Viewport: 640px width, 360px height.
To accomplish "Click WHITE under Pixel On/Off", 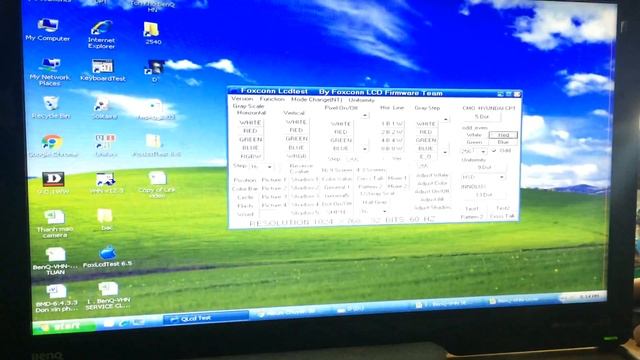I will pyautogui.click(x=341, y=124).
